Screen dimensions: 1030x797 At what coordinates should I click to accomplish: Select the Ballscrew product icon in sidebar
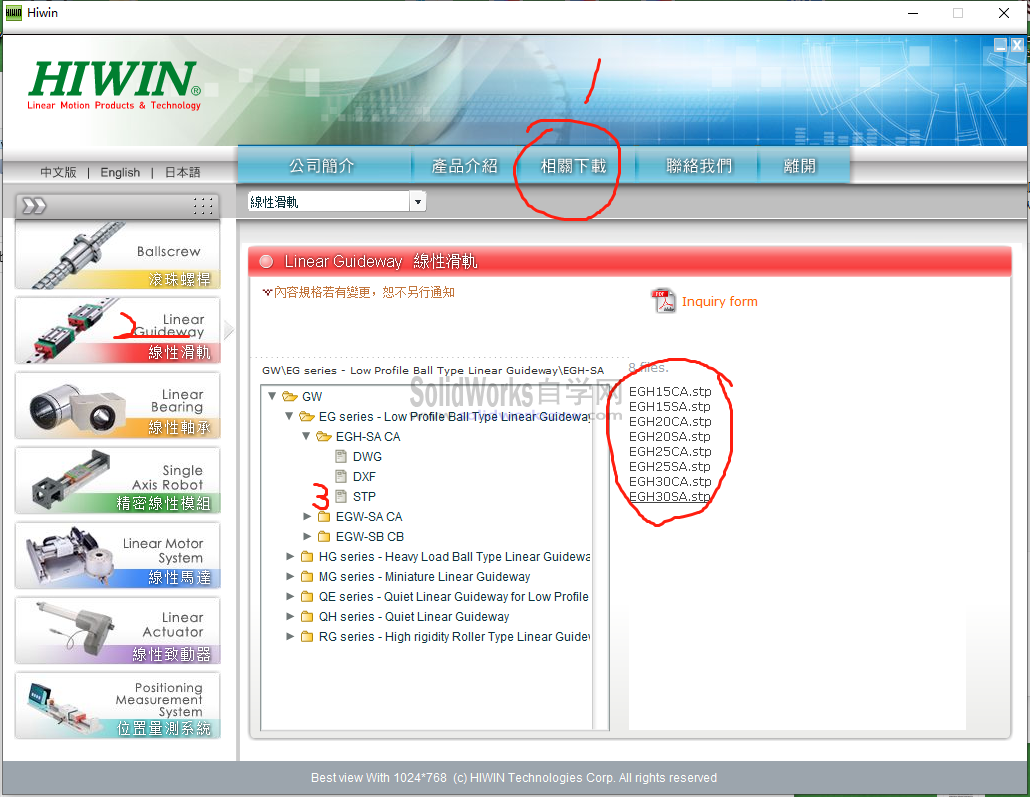117,255
